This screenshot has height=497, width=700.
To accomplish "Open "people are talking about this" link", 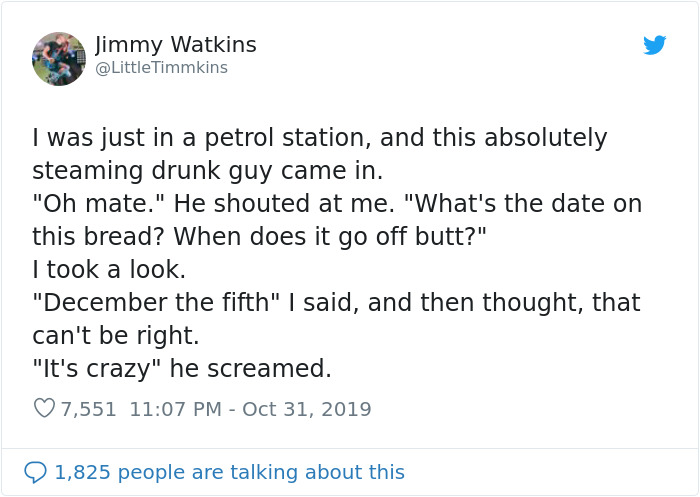I will (264, 472).
